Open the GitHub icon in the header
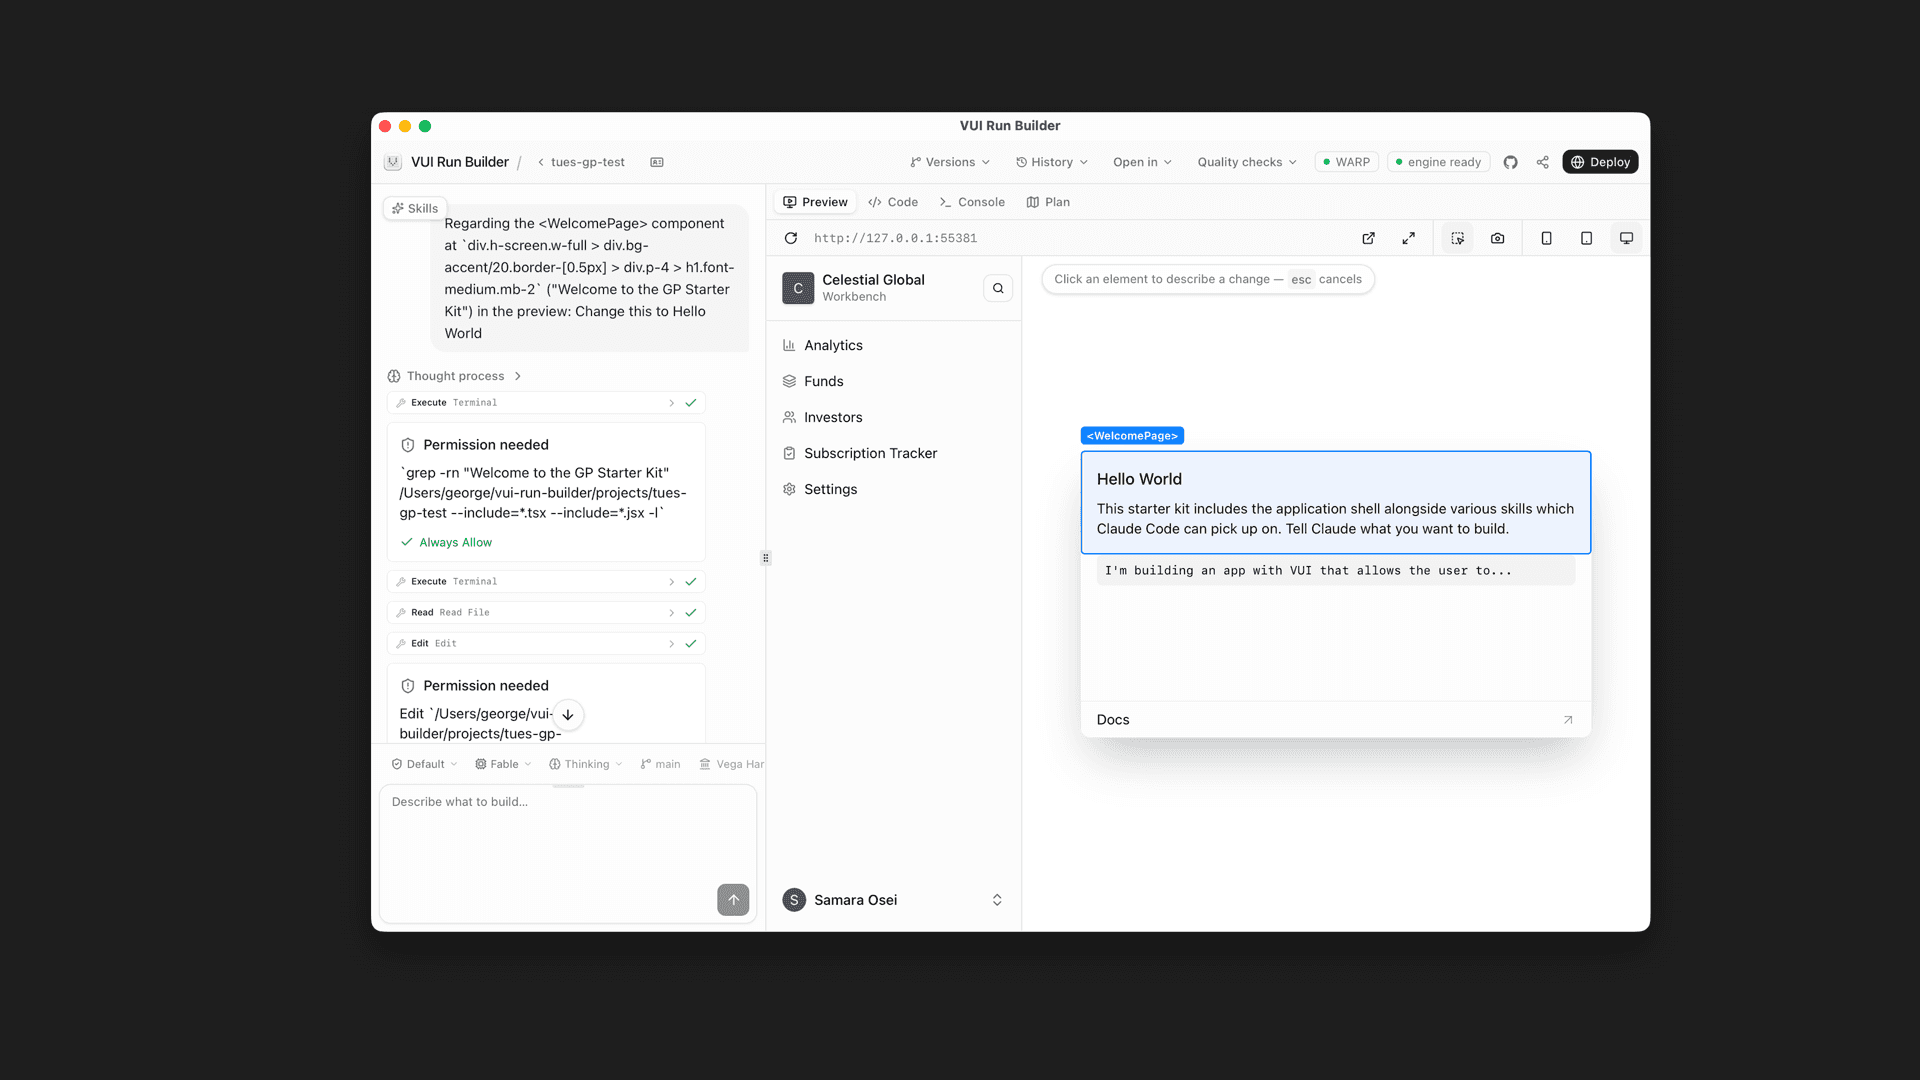Image resolution: width=1920 pixels, height=1080 pixels. click(1510, 162)
